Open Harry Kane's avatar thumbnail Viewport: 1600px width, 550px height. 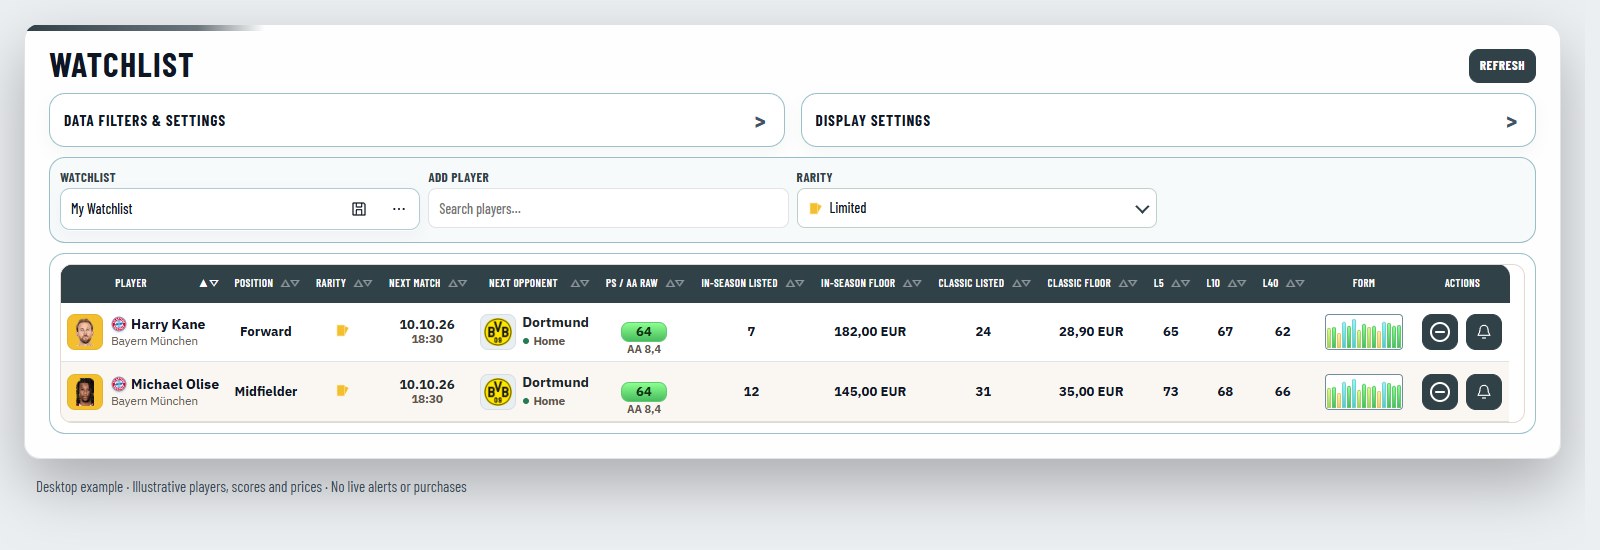coord(85,332)
